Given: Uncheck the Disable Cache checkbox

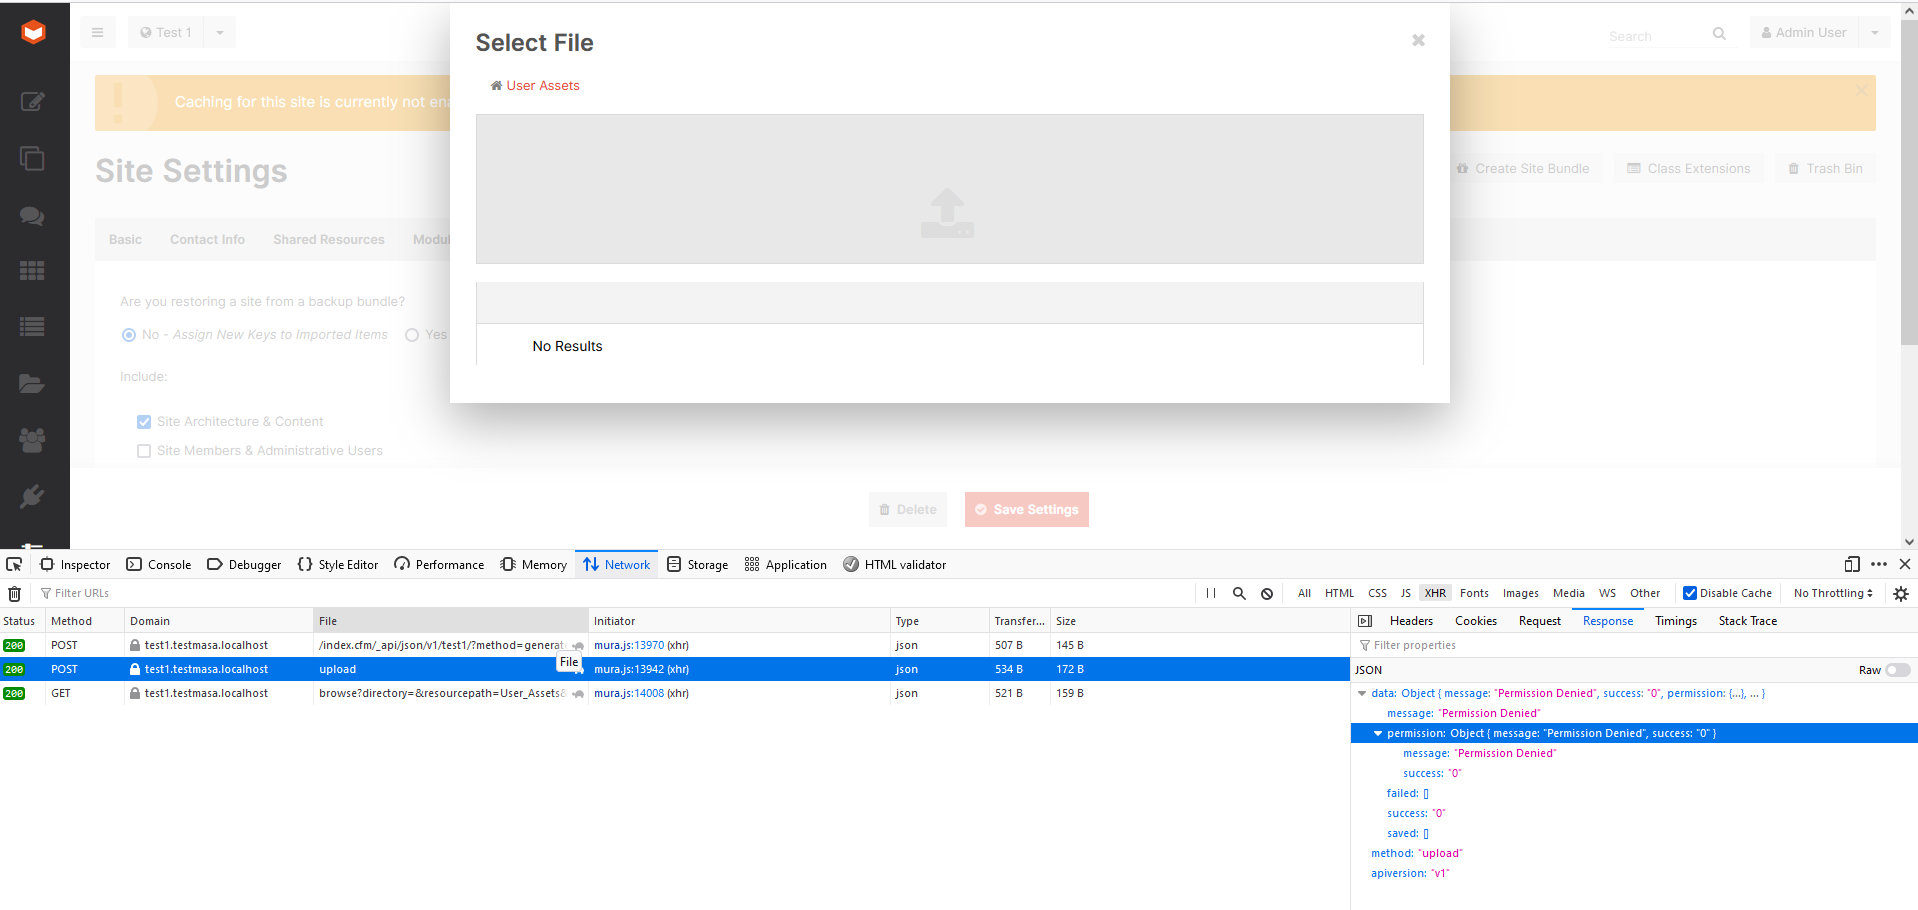Looking at the screenshot, I should pyautogui.click(x=1690, y=593).
